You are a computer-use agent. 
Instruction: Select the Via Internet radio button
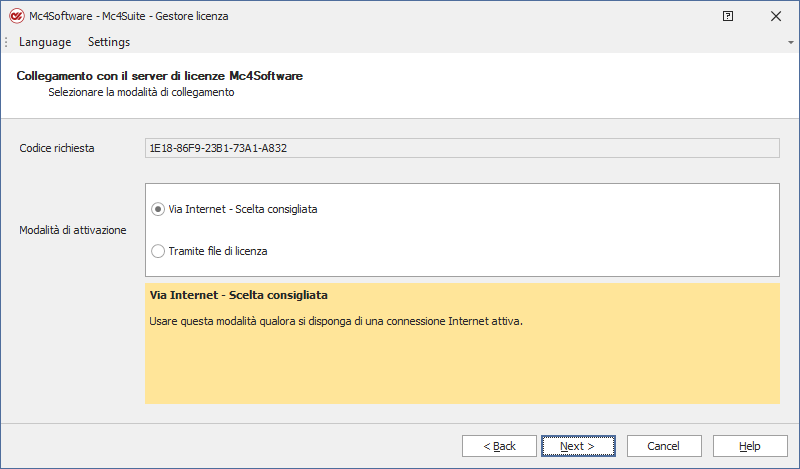158,209
